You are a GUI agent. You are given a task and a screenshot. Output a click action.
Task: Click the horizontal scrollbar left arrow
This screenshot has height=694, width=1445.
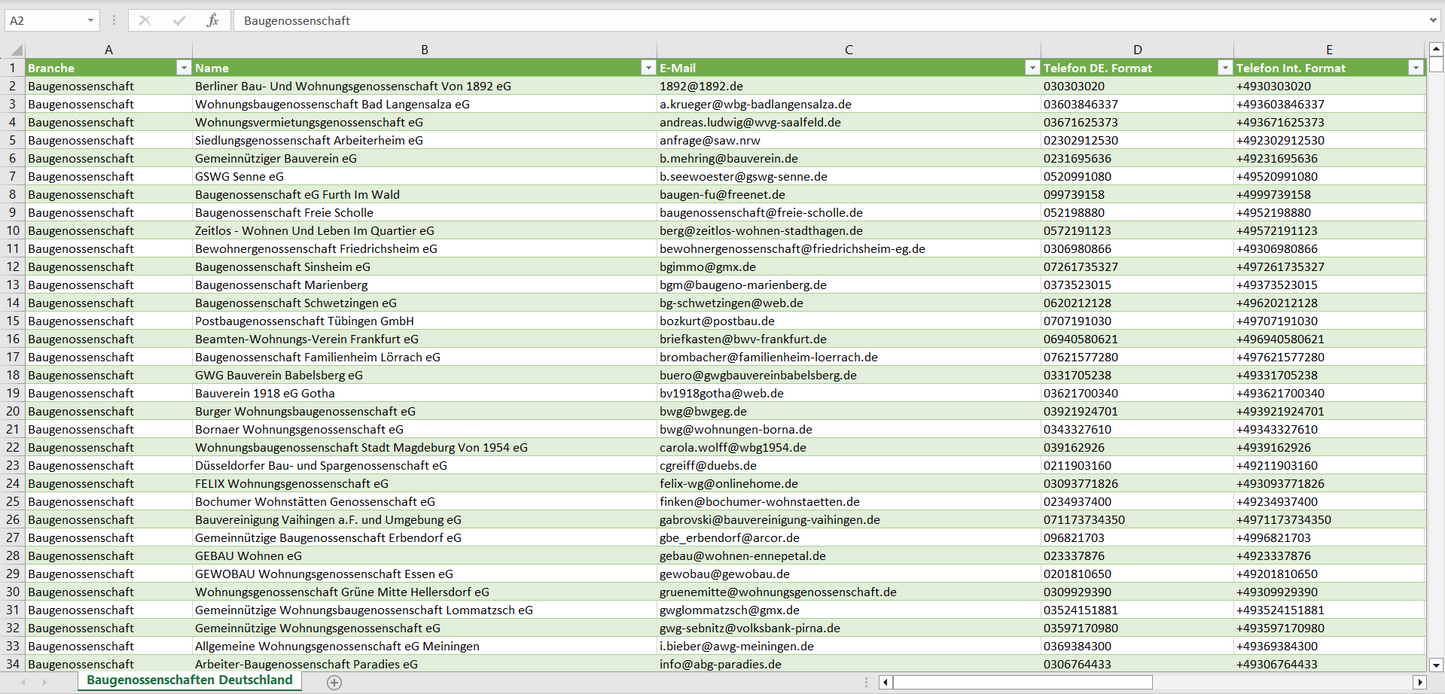click(x=885, y=682)
